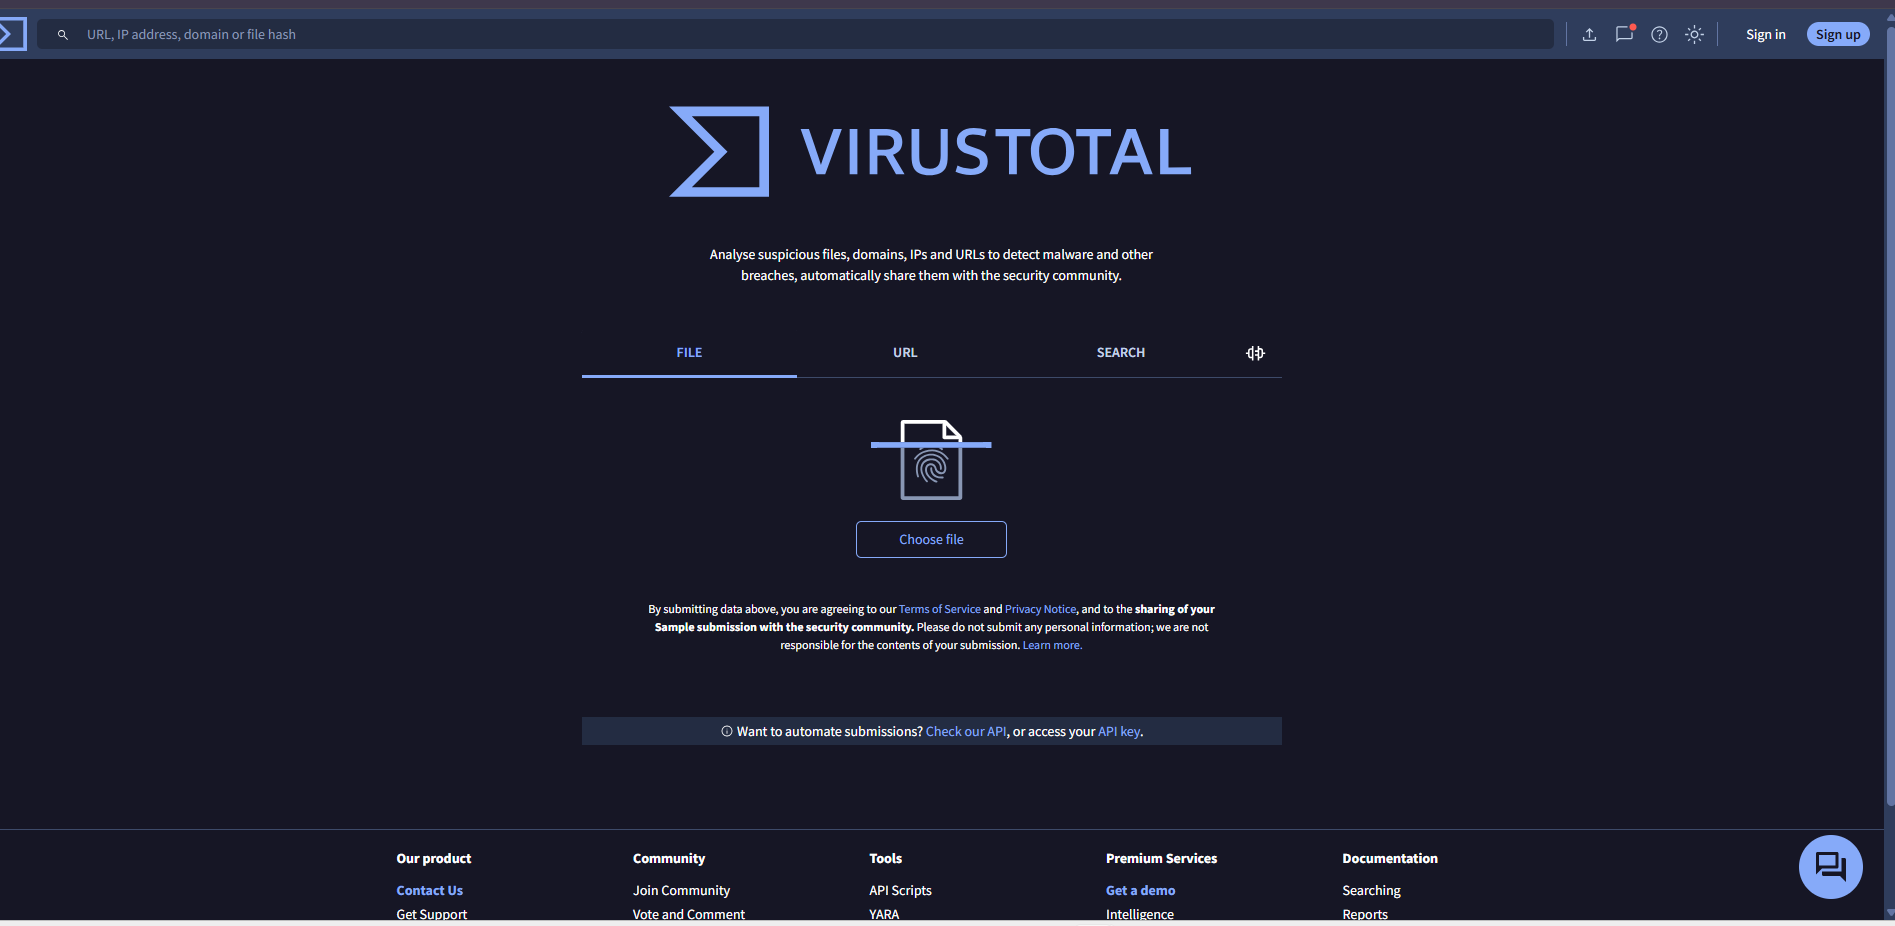
Task: Click the fingerprint file upload icon
Action: 931,460
